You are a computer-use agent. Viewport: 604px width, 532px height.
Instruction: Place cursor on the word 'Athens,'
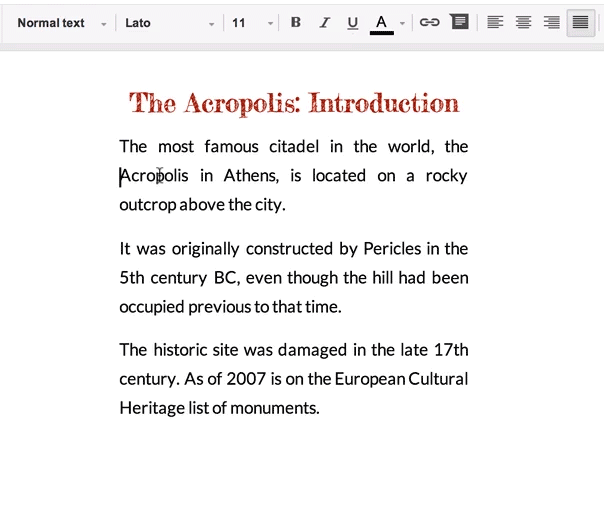pos(251,176)
